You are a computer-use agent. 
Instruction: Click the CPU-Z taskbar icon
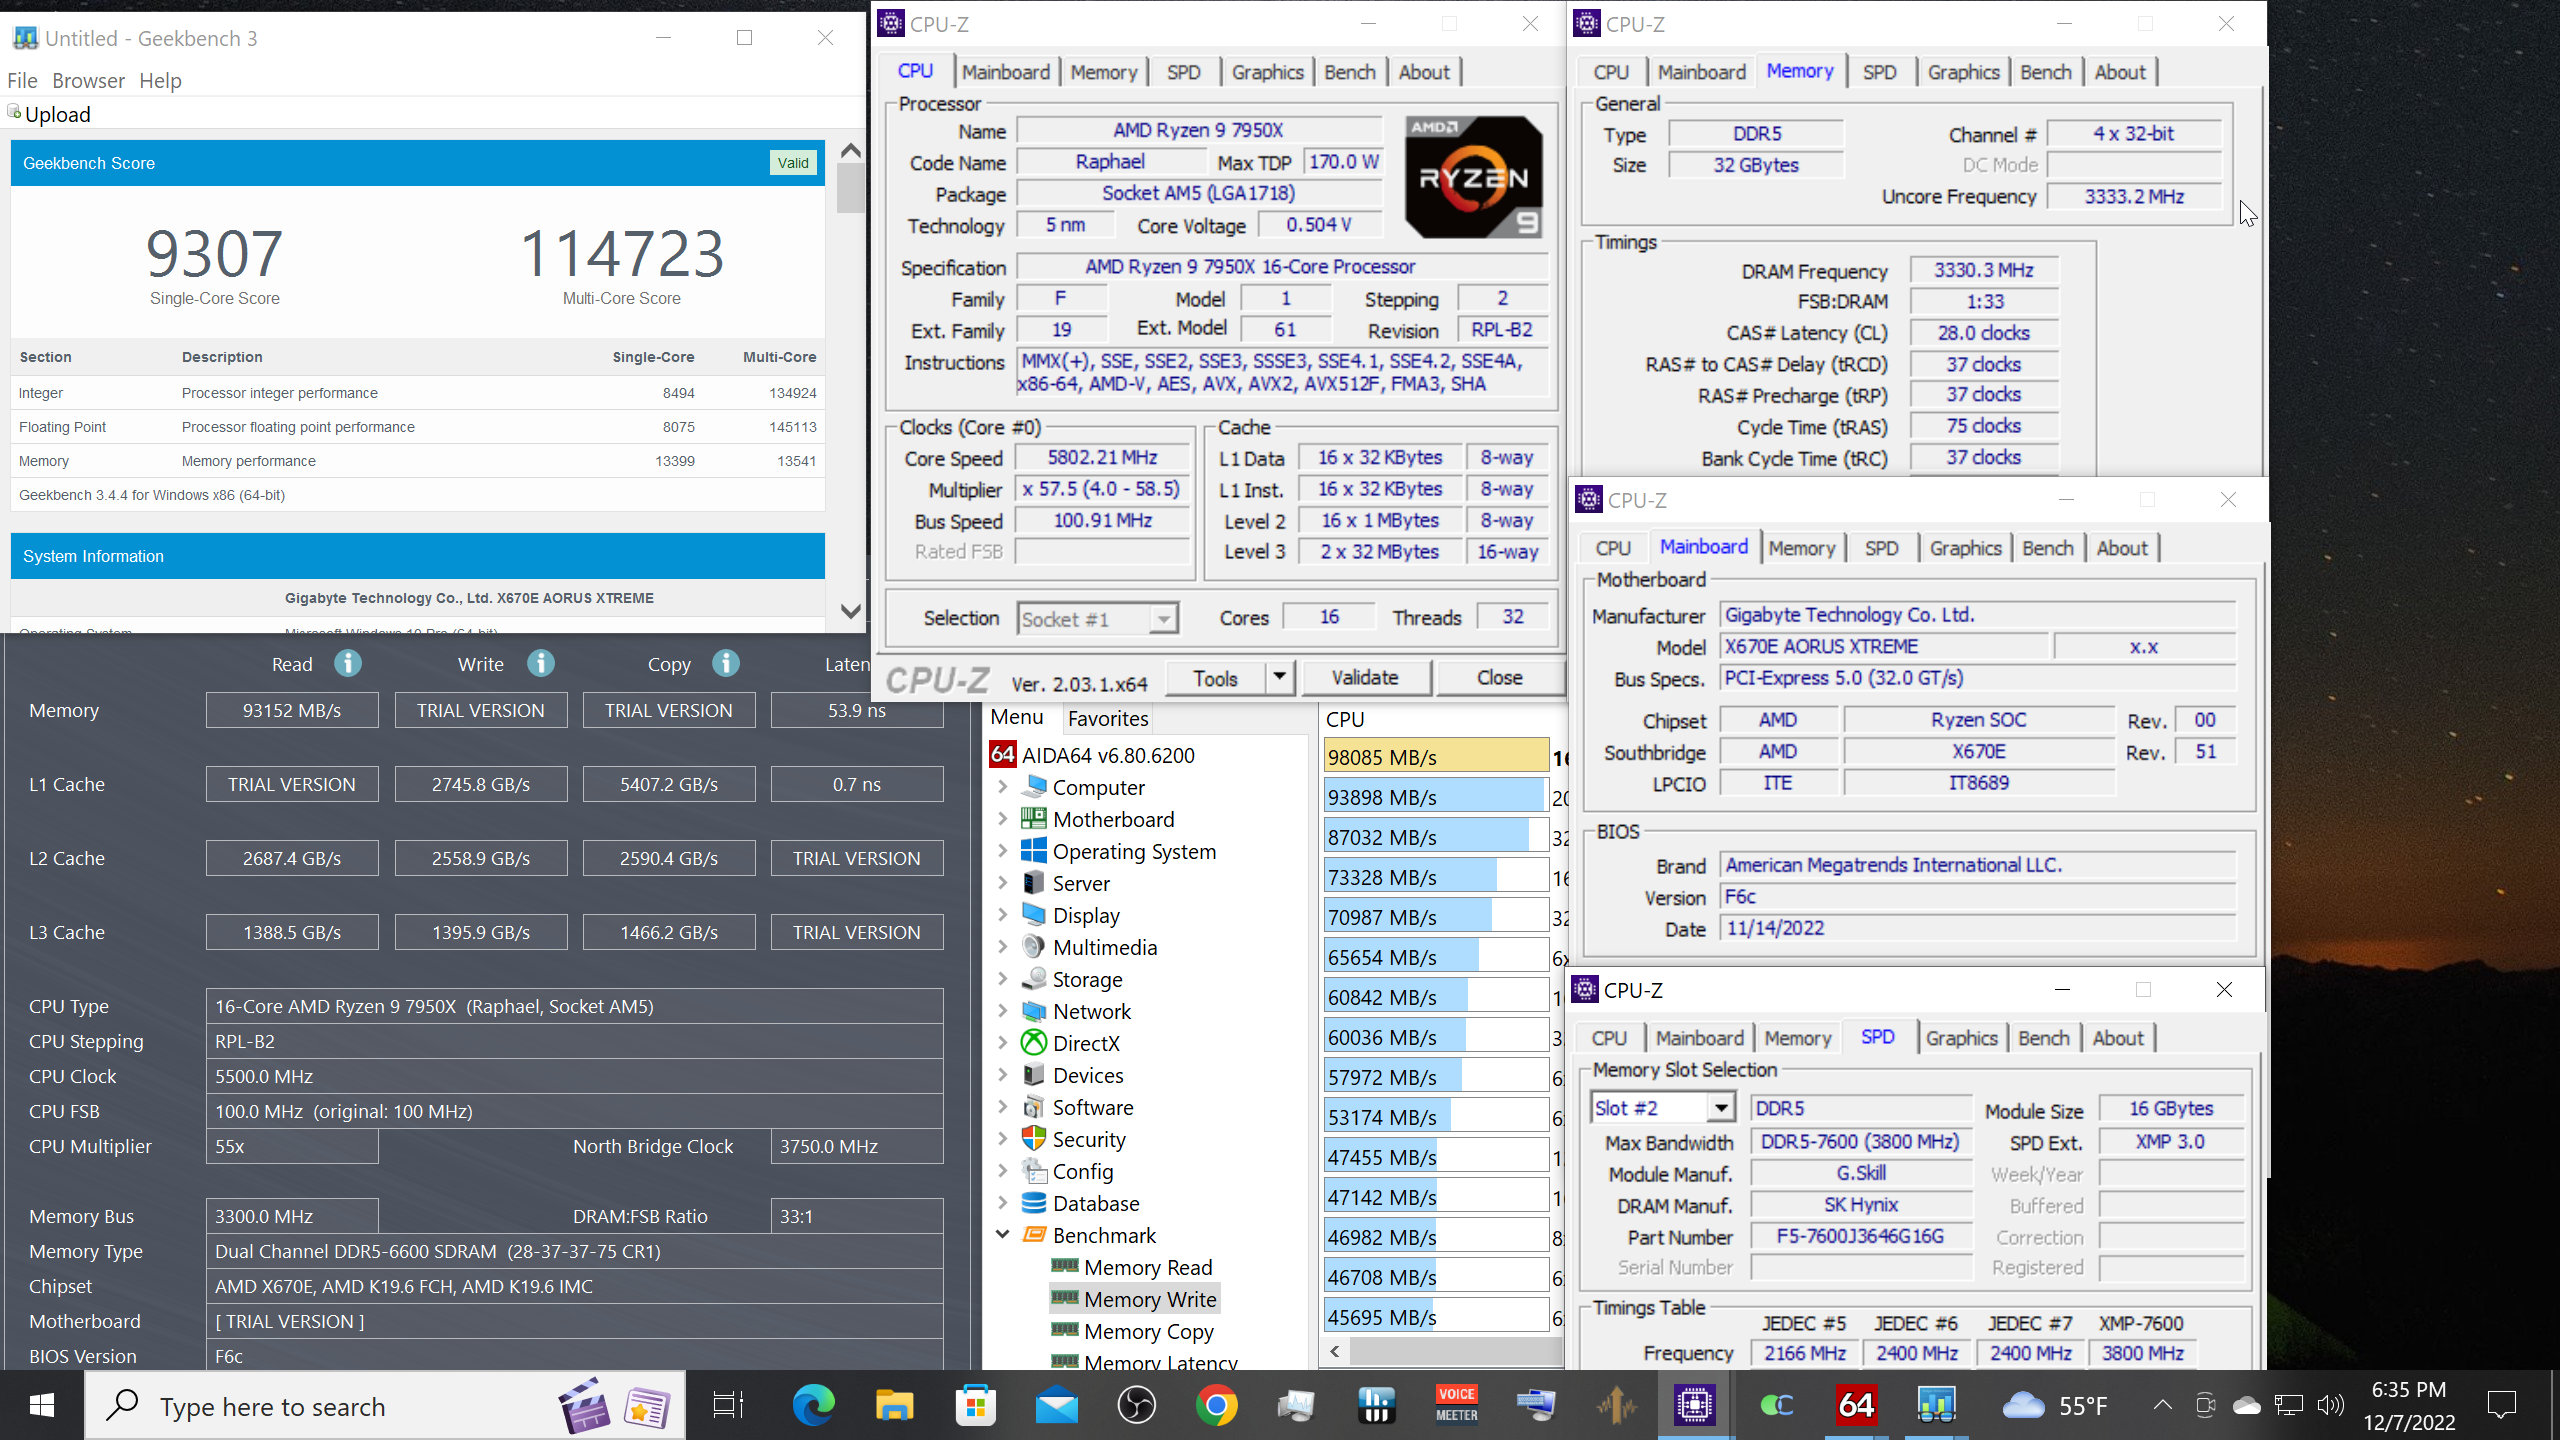coord(1696,1406)
